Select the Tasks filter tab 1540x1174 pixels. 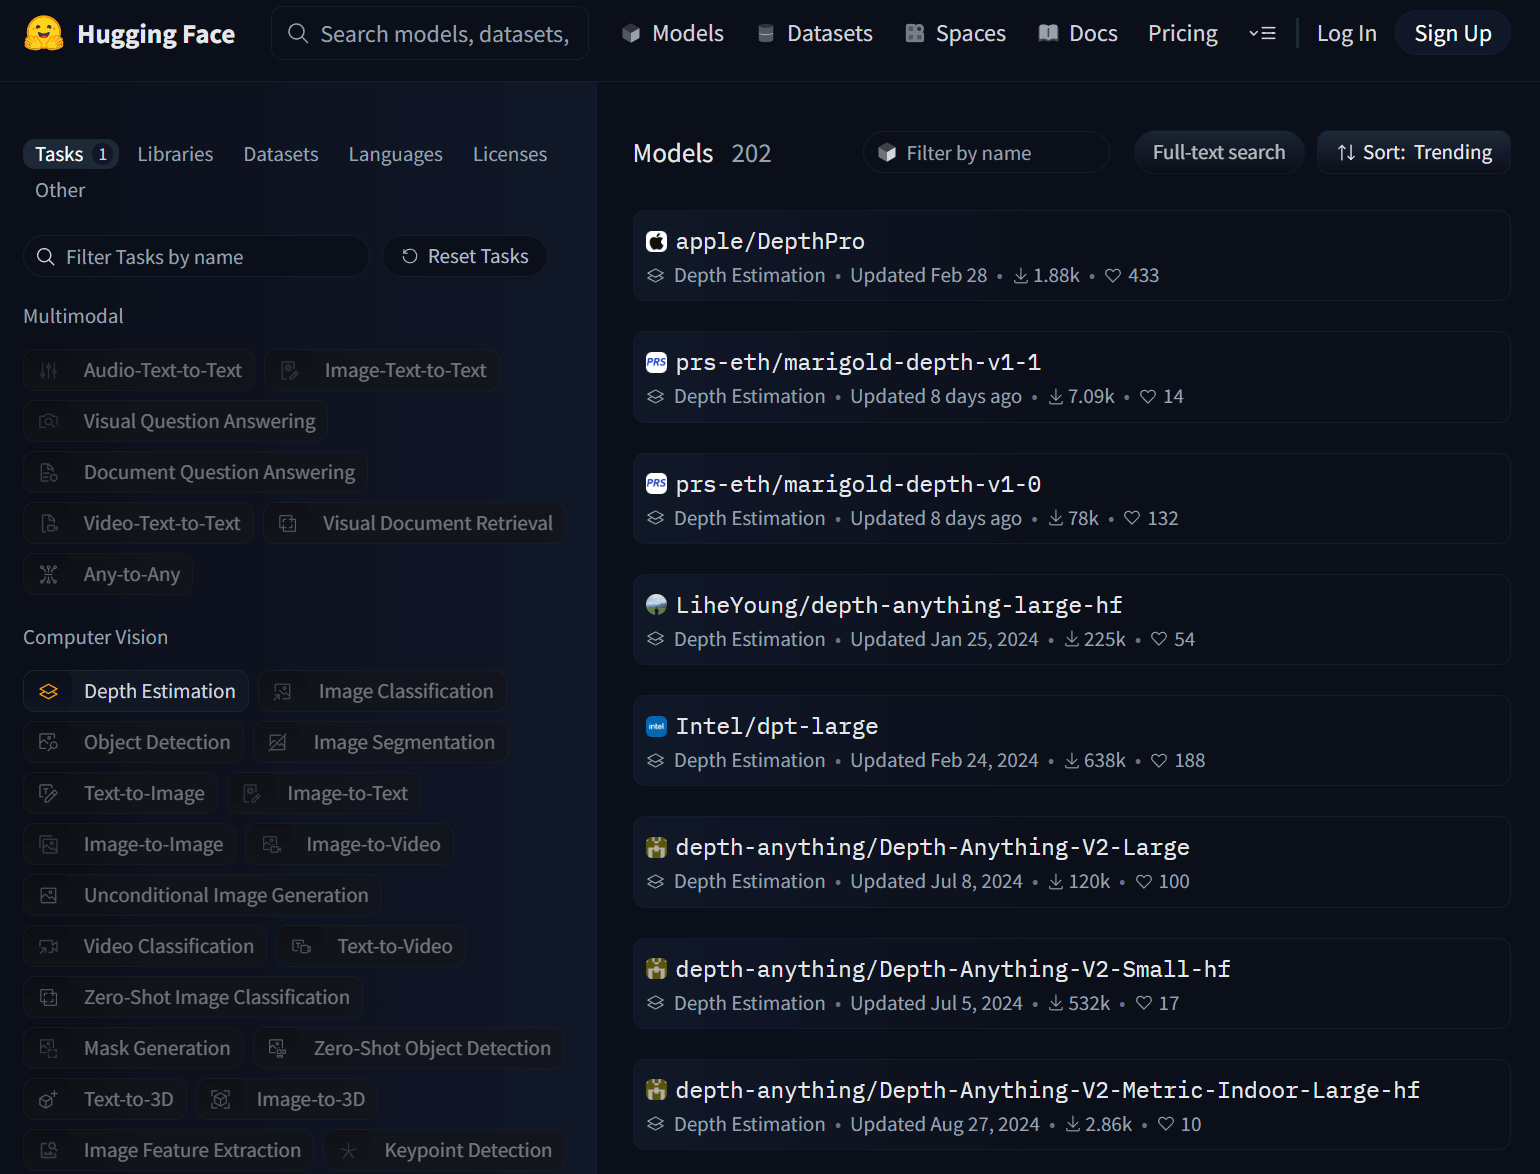71,154
